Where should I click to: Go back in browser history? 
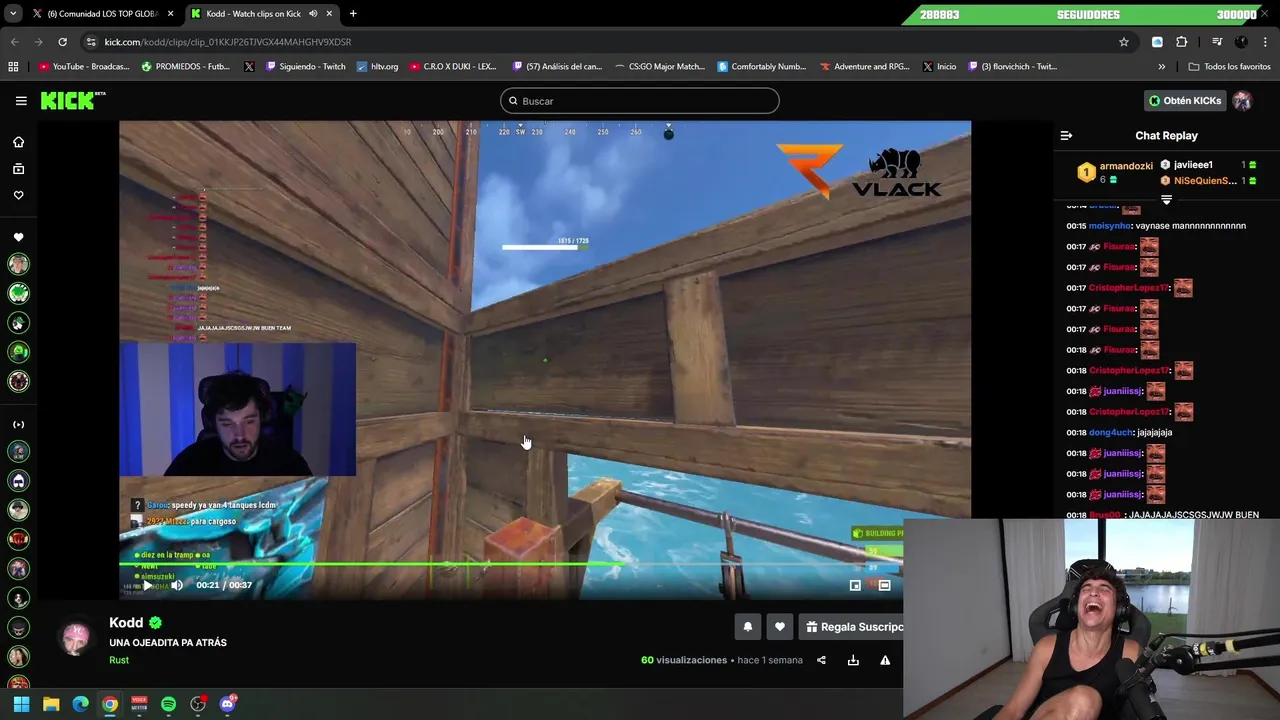click(x=14, y=42)
